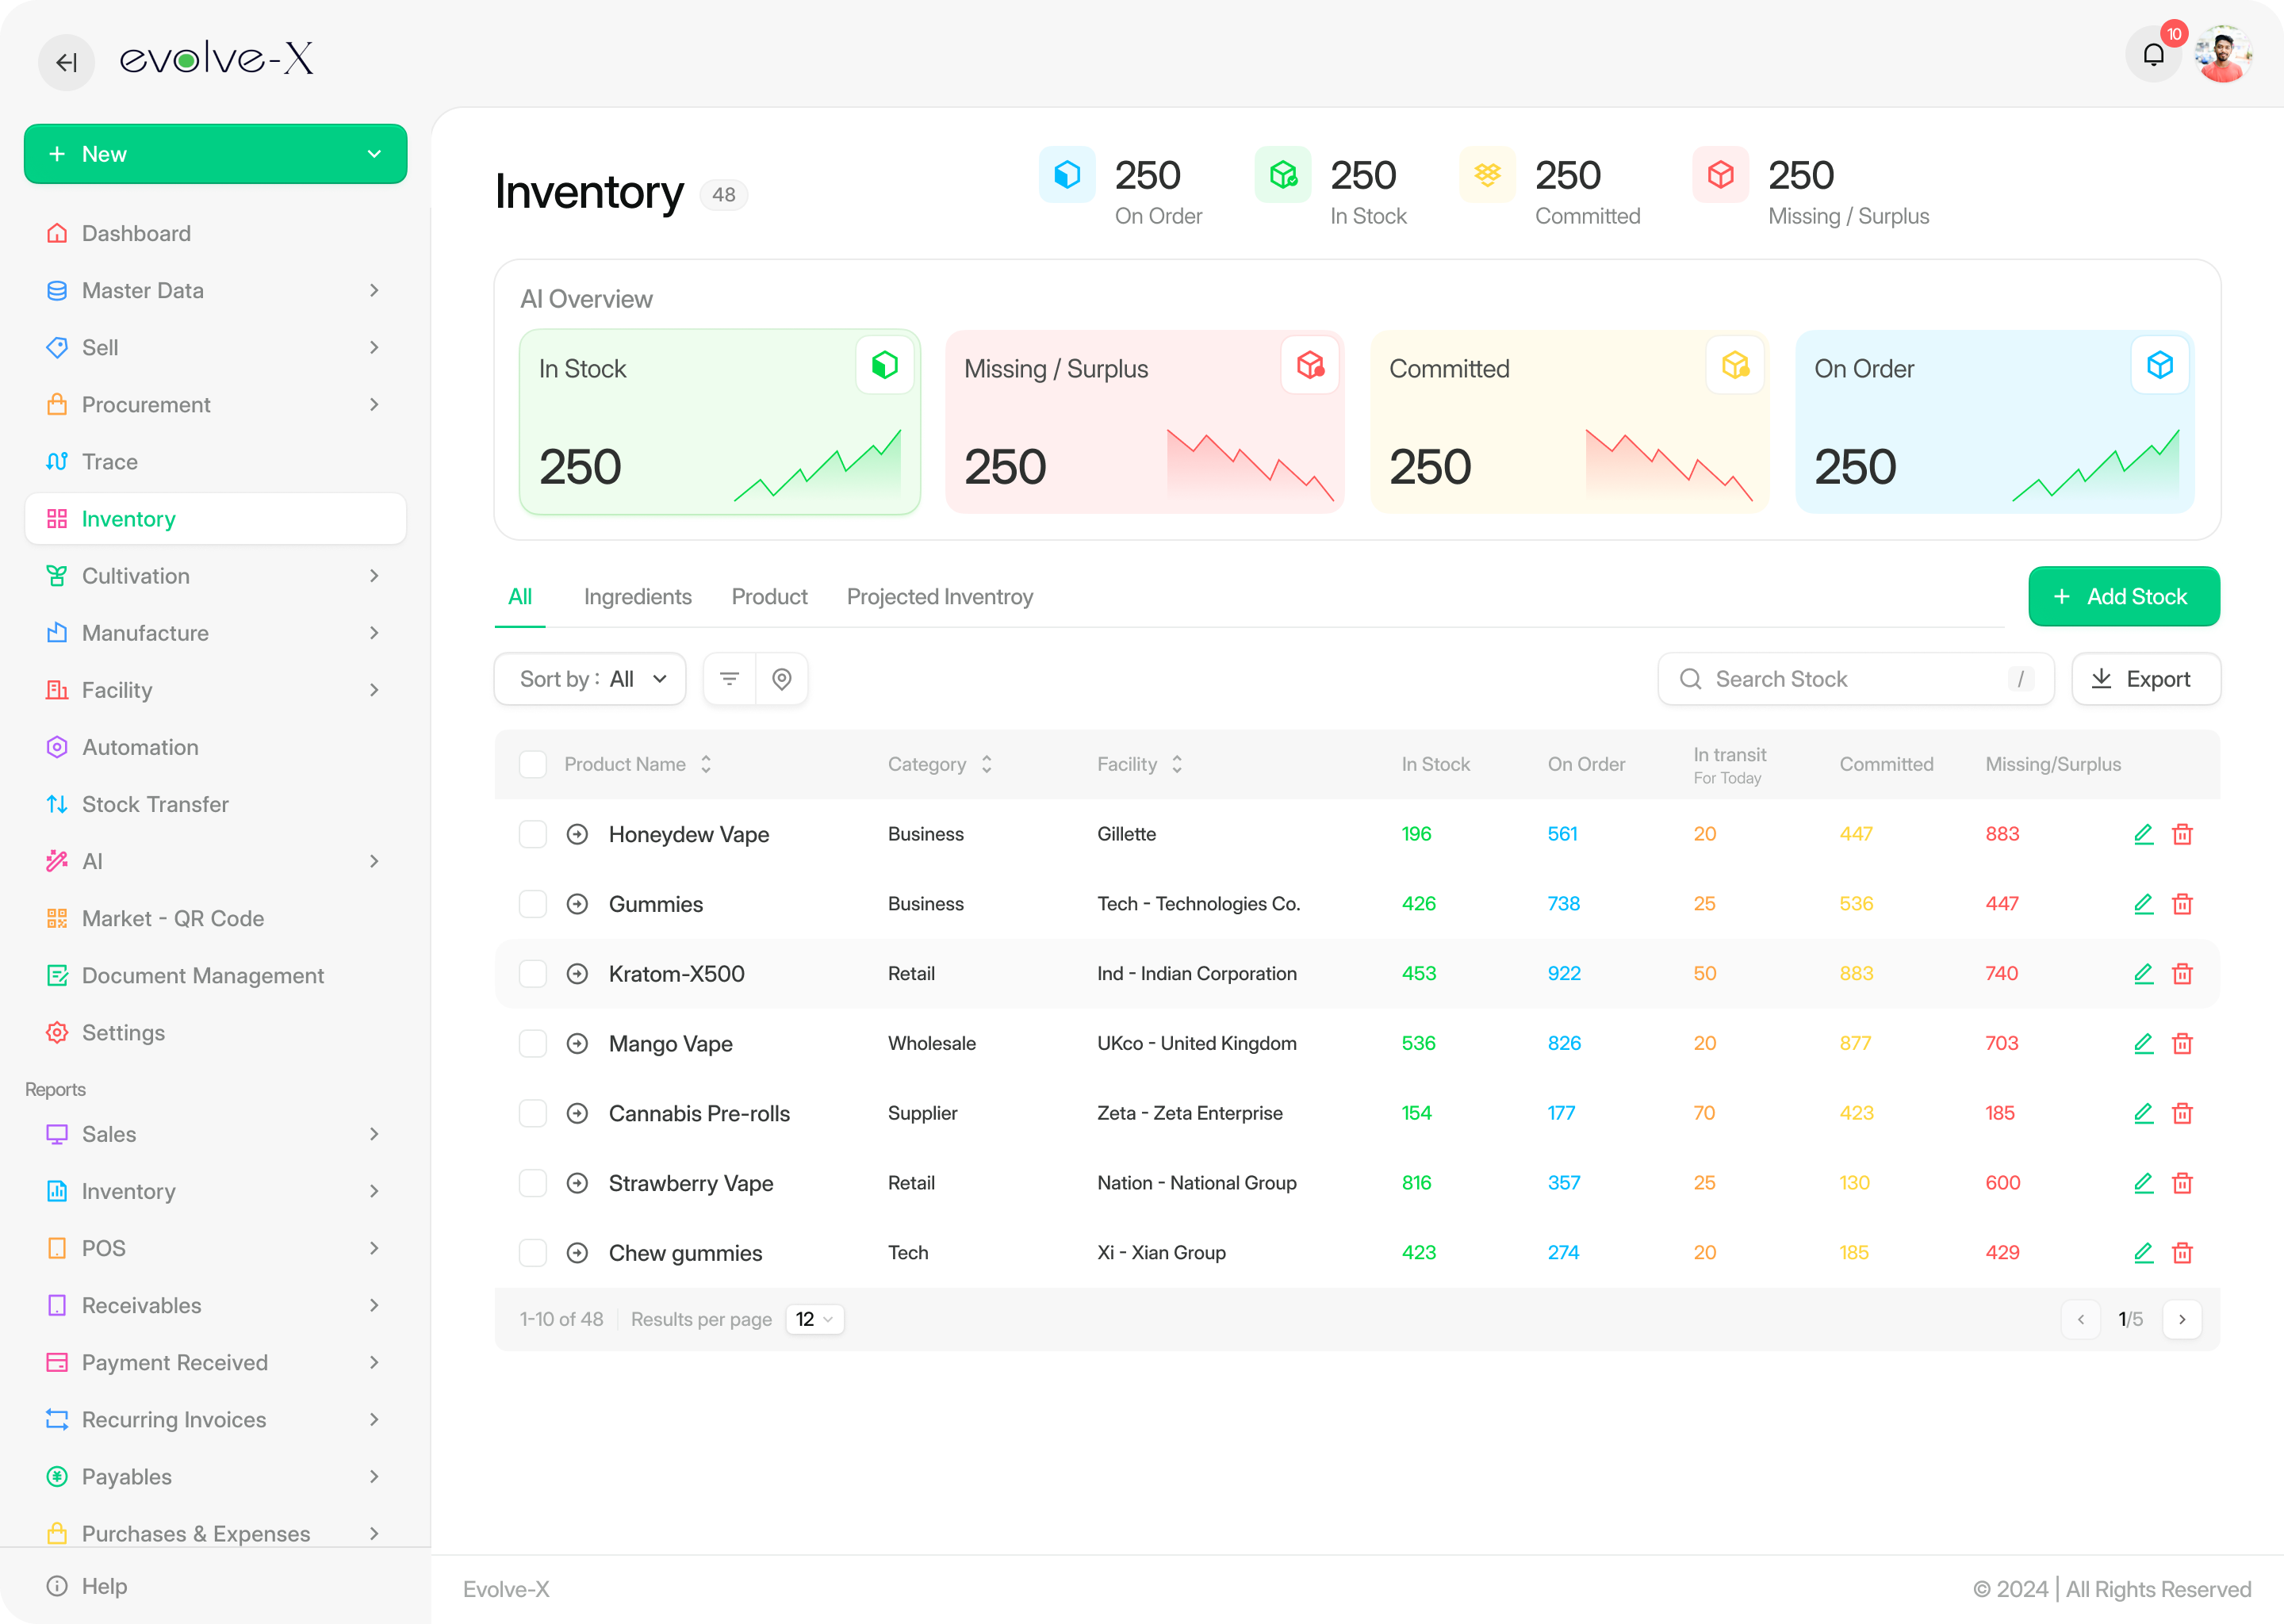Delete the Gummies row
The height and width of the screenshot is (1624, 2284).
pos(2182,904)
